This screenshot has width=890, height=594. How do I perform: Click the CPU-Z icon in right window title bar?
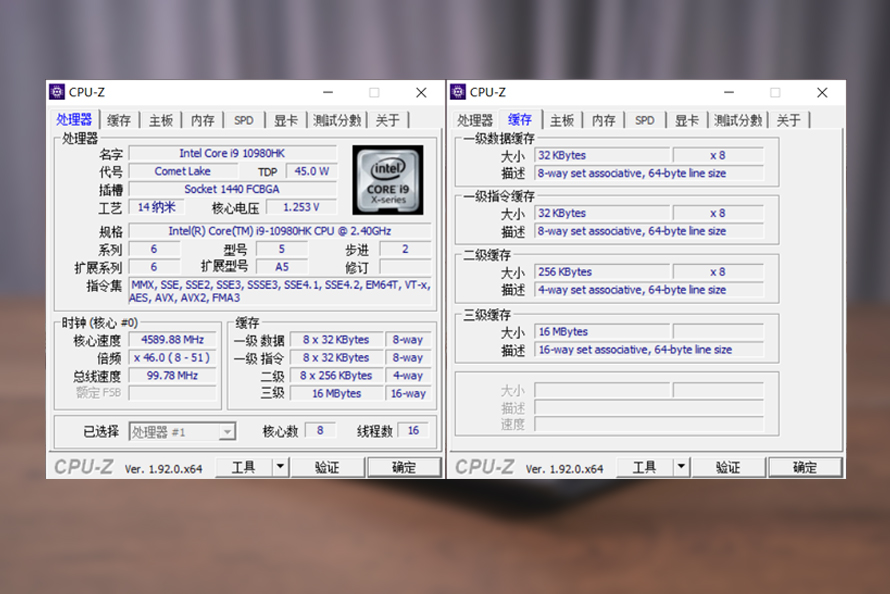(x=458, y=92)
